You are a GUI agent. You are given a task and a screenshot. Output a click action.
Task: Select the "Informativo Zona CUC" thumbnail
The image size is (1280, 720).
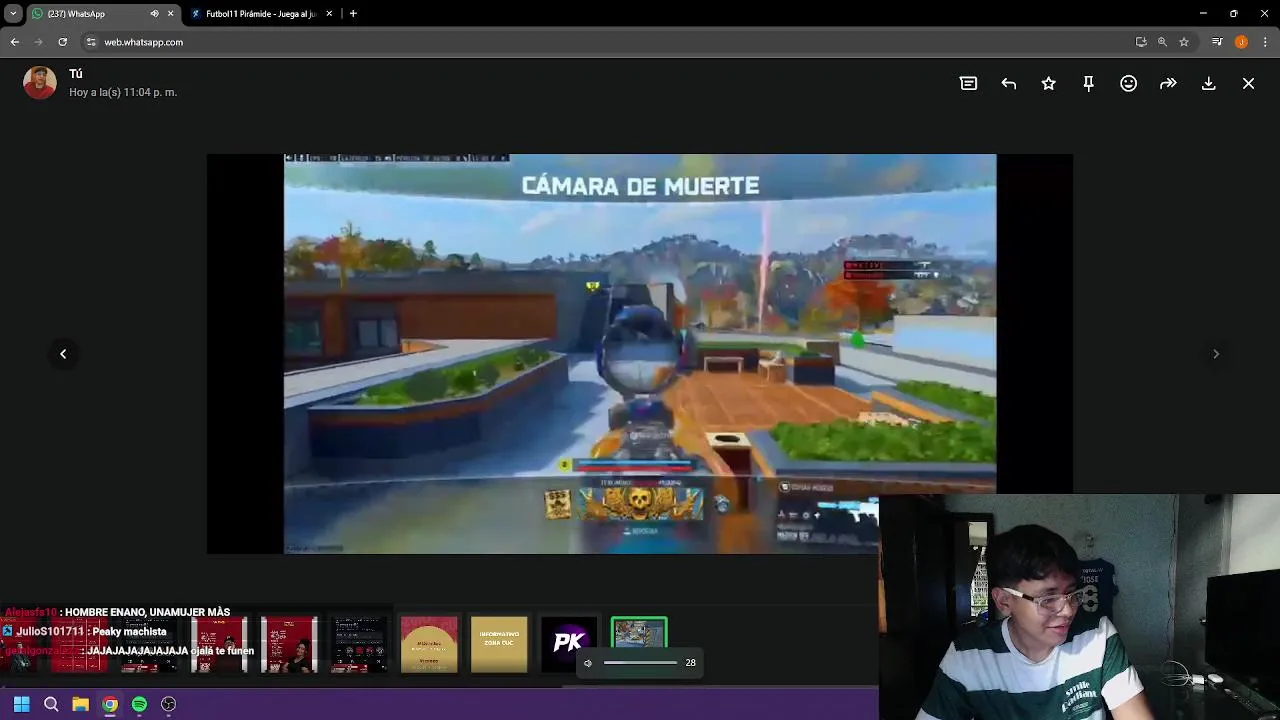(x=499, y=644)
